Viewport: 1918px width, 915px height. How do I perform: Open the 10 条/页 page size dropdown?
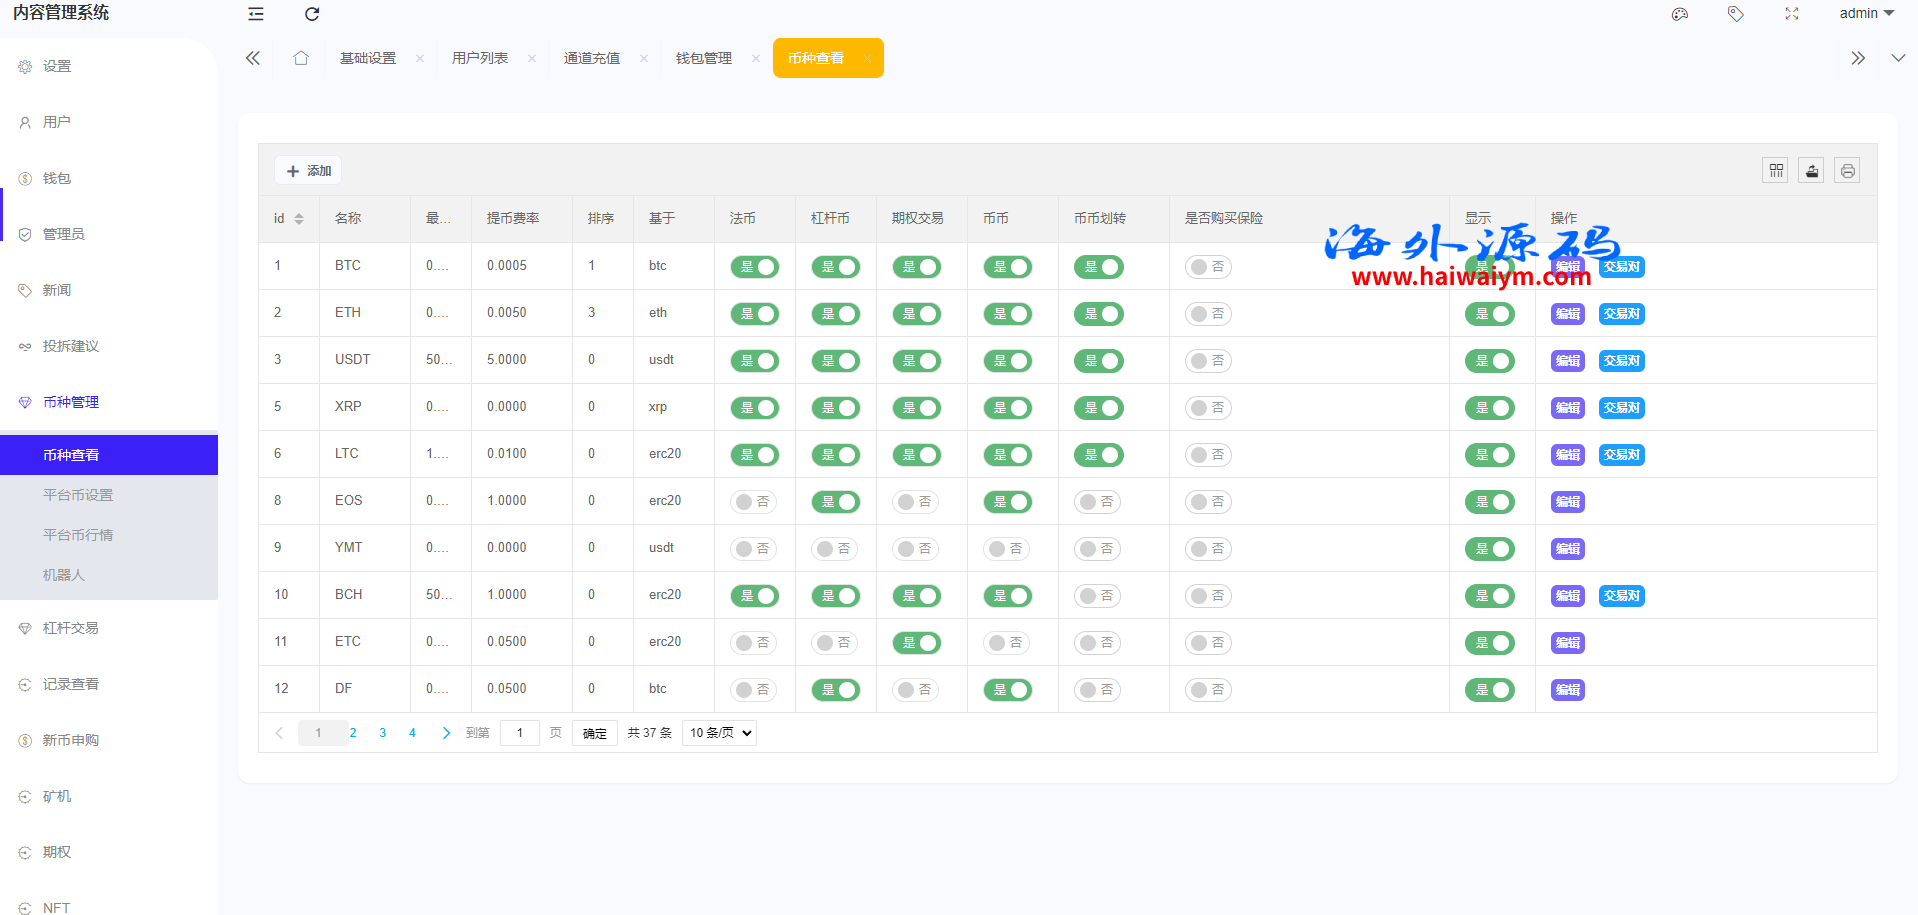coord(719,733)
